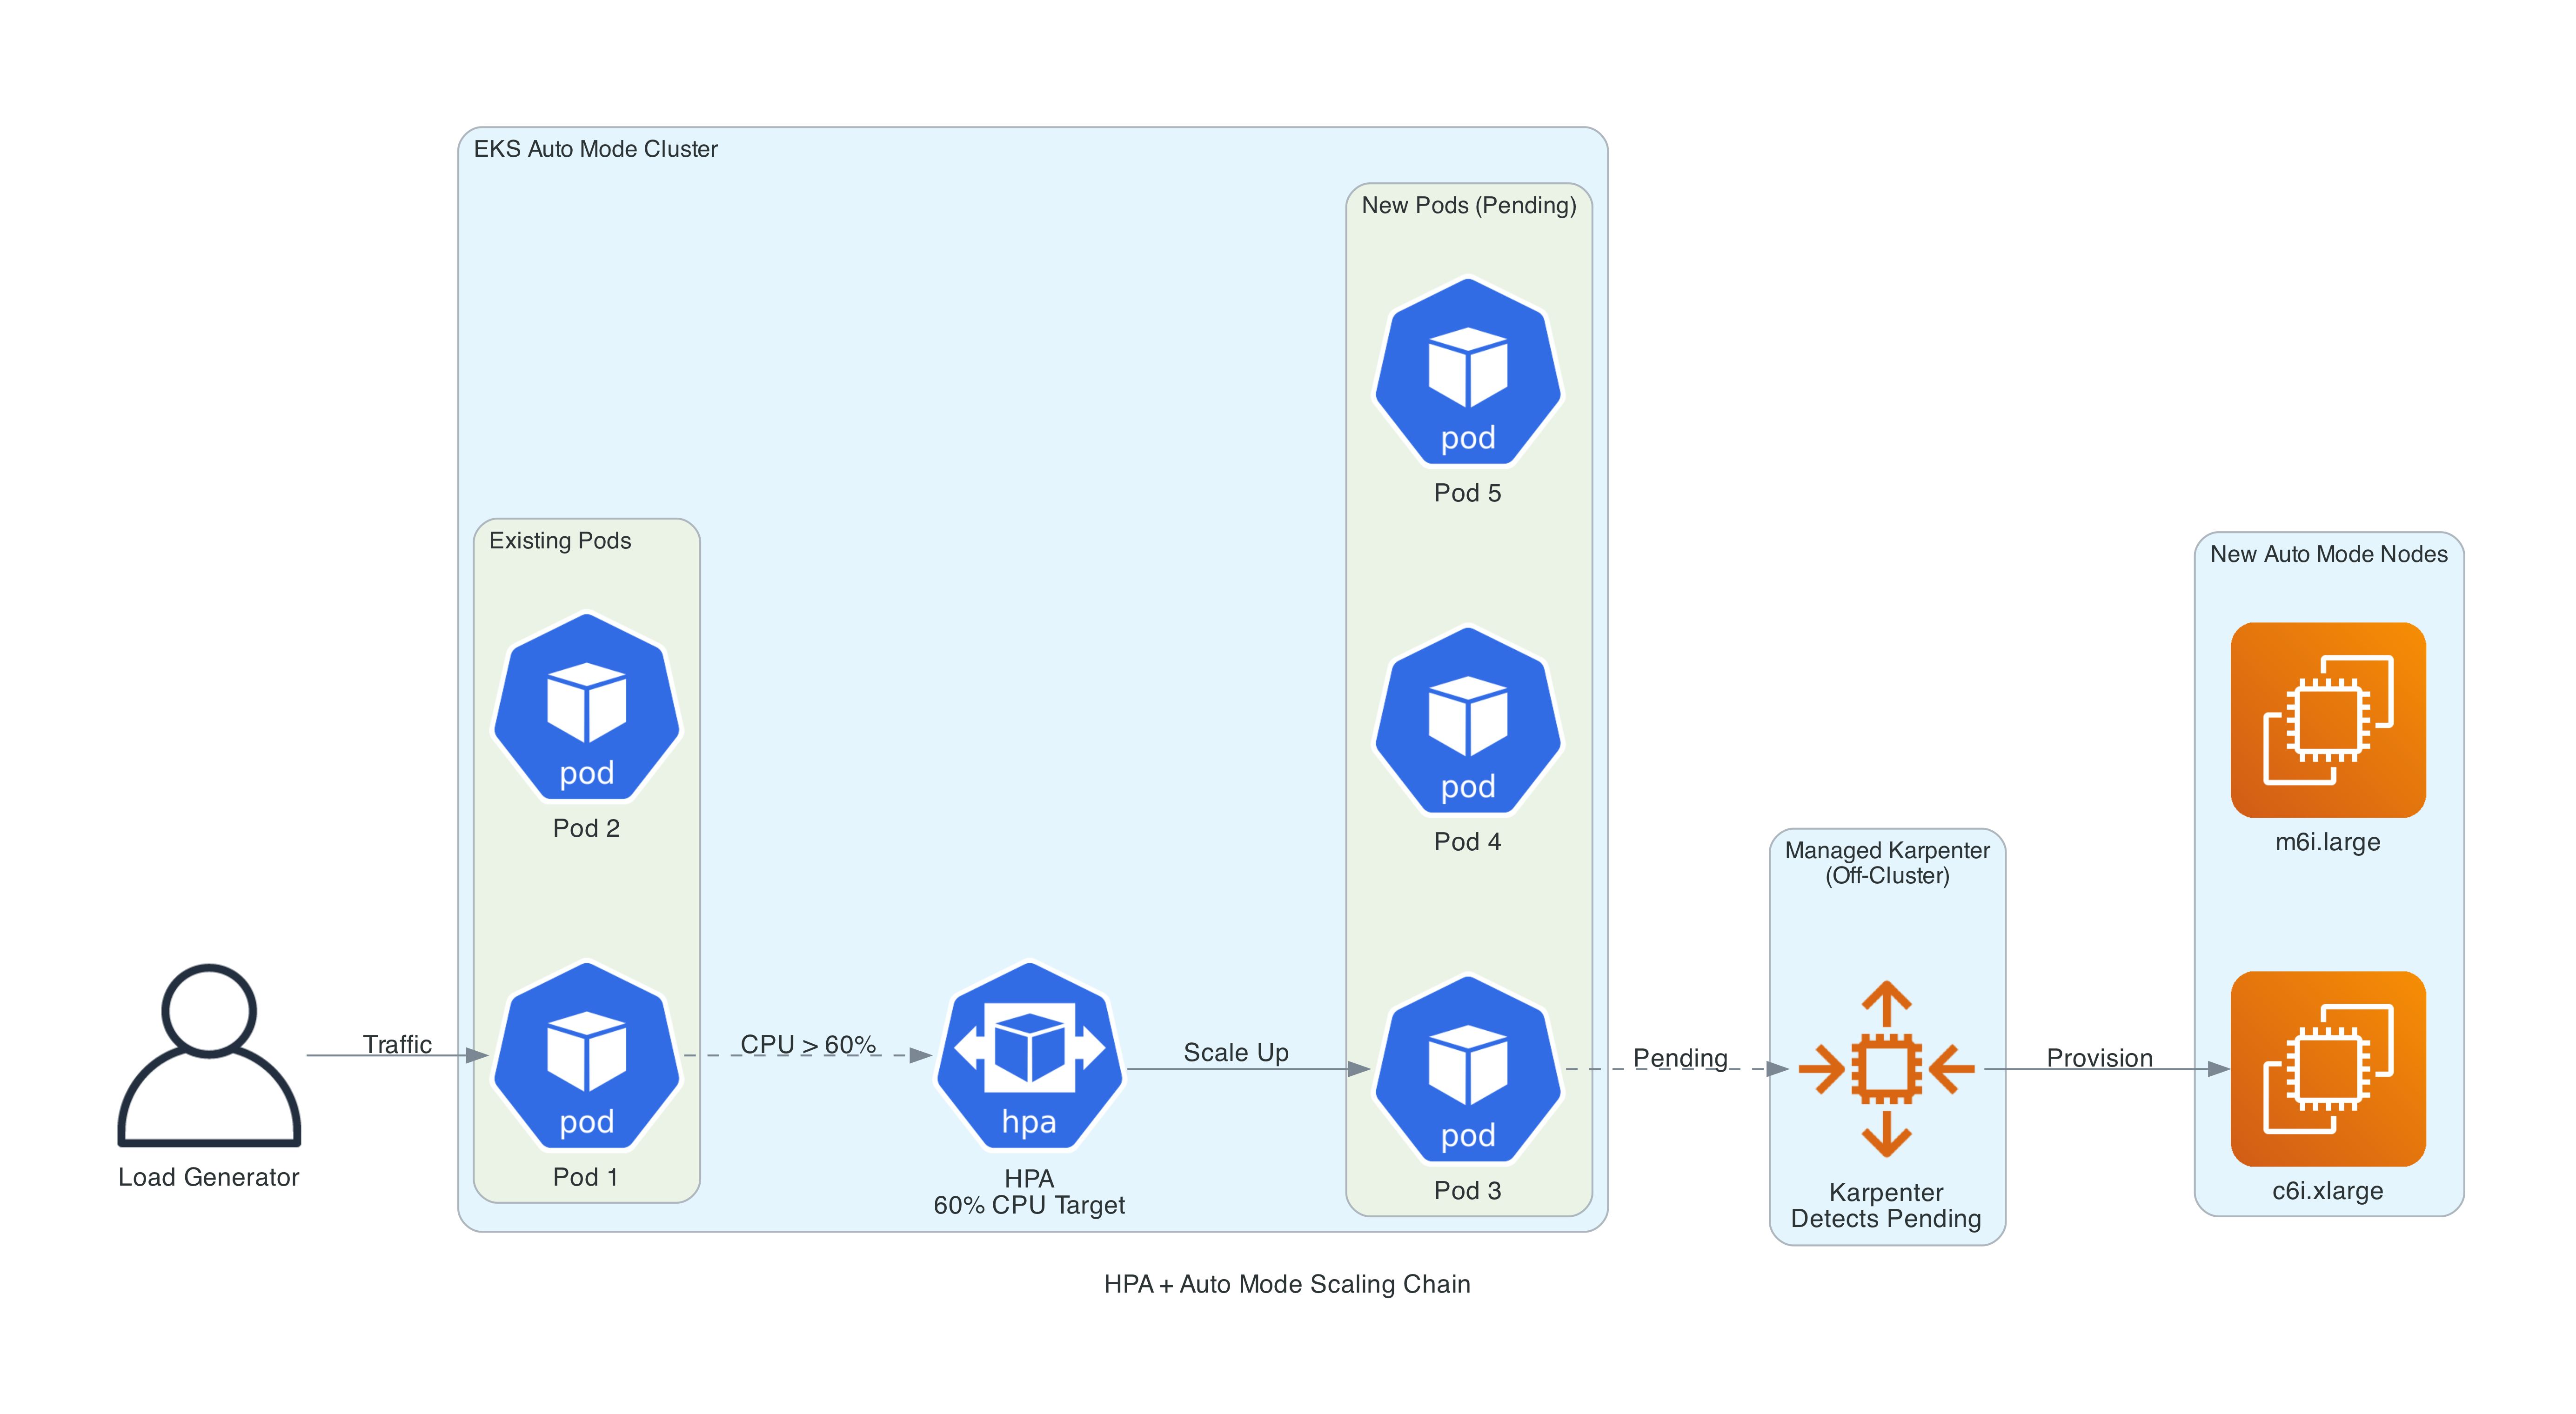The height and width of the screenshot is (1414, 2576).
Task: Select the Pod 5 pending icon
Action: click(1467, 371)
